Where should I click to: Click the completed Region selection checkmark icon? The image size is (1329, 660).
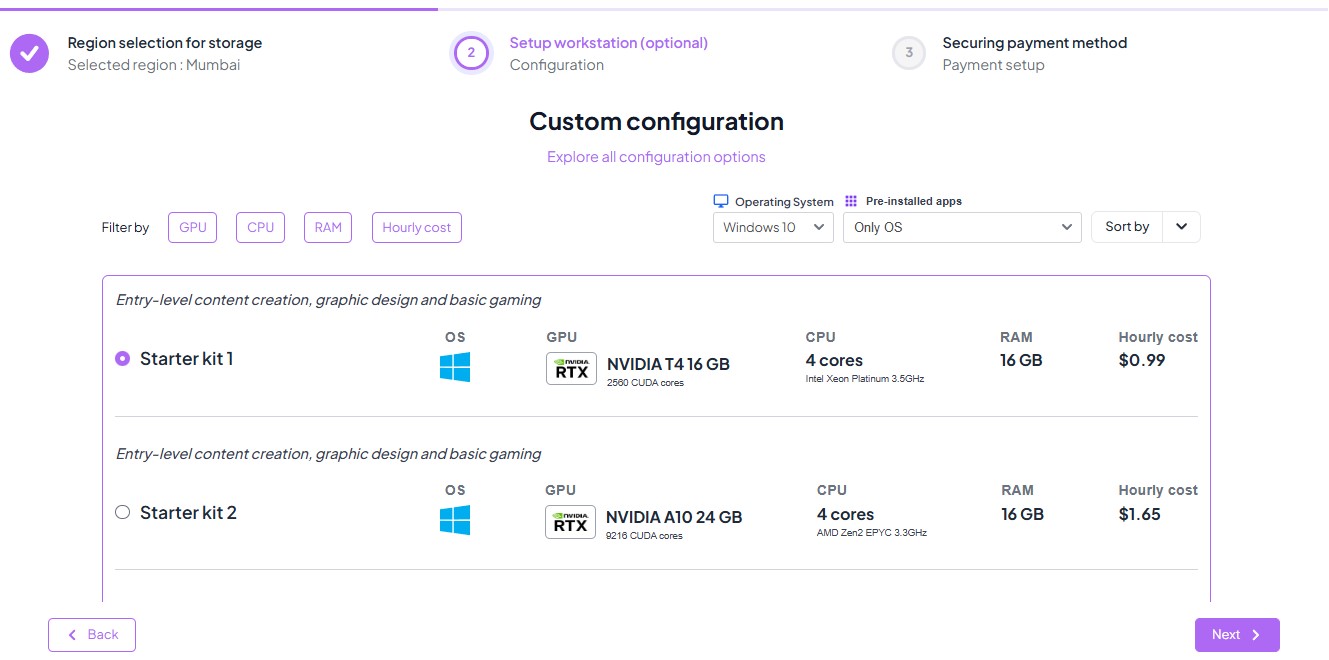tap(29, 53)
